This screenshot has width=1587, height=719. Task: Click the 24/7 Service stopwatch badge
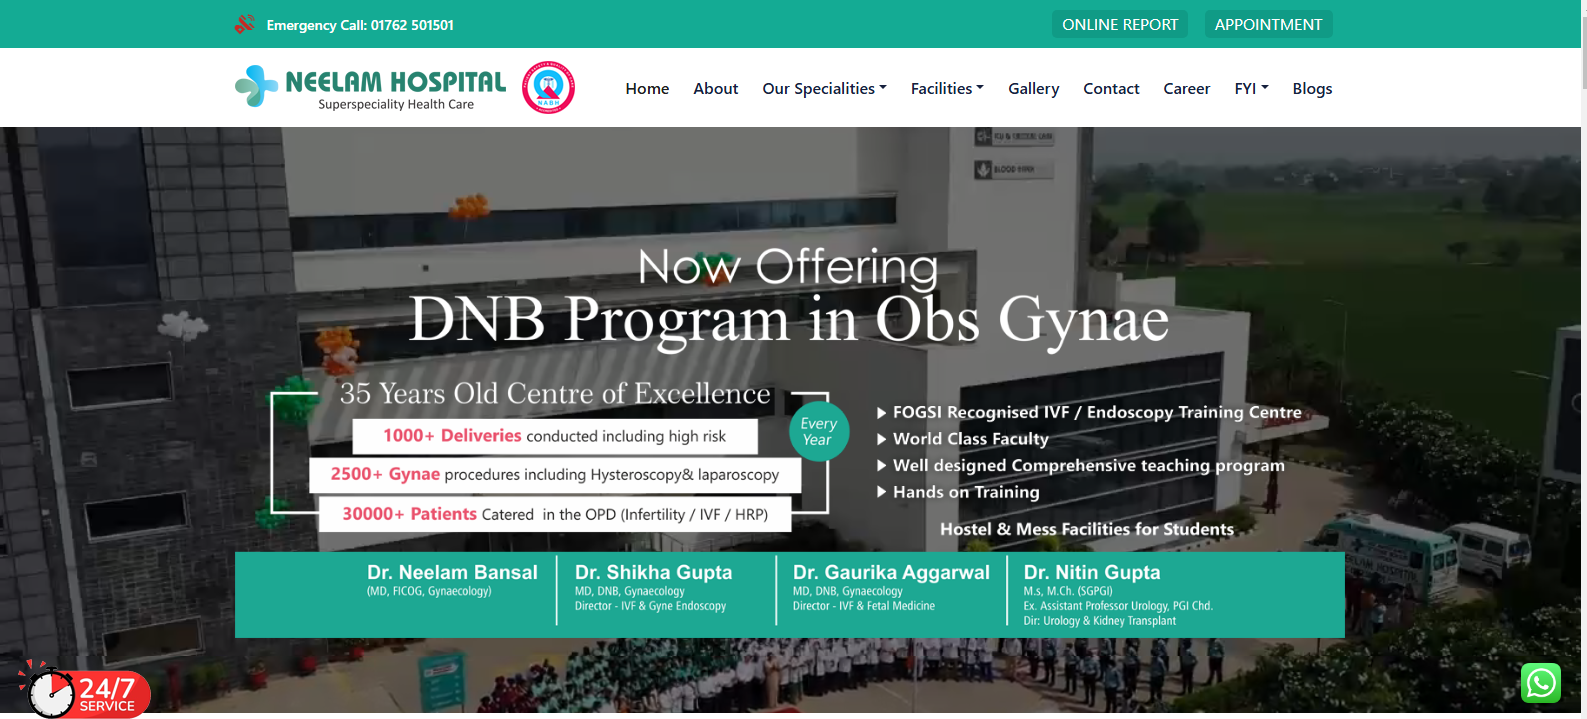pyautogui.click(x=84, y=692)
